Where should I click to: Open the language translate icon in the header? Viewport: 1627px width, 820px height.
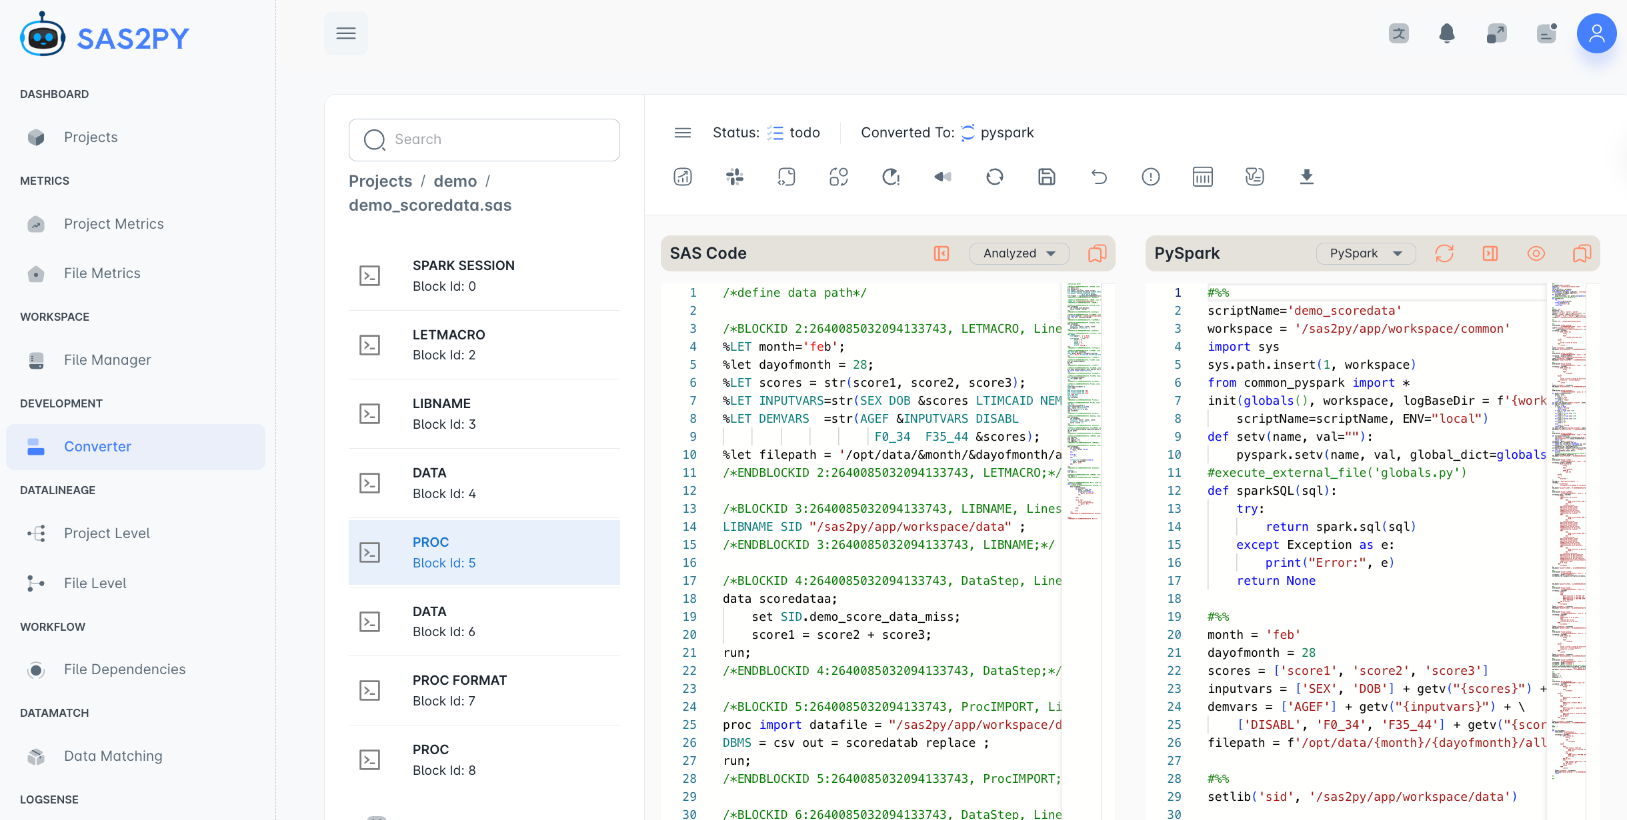1399,33
